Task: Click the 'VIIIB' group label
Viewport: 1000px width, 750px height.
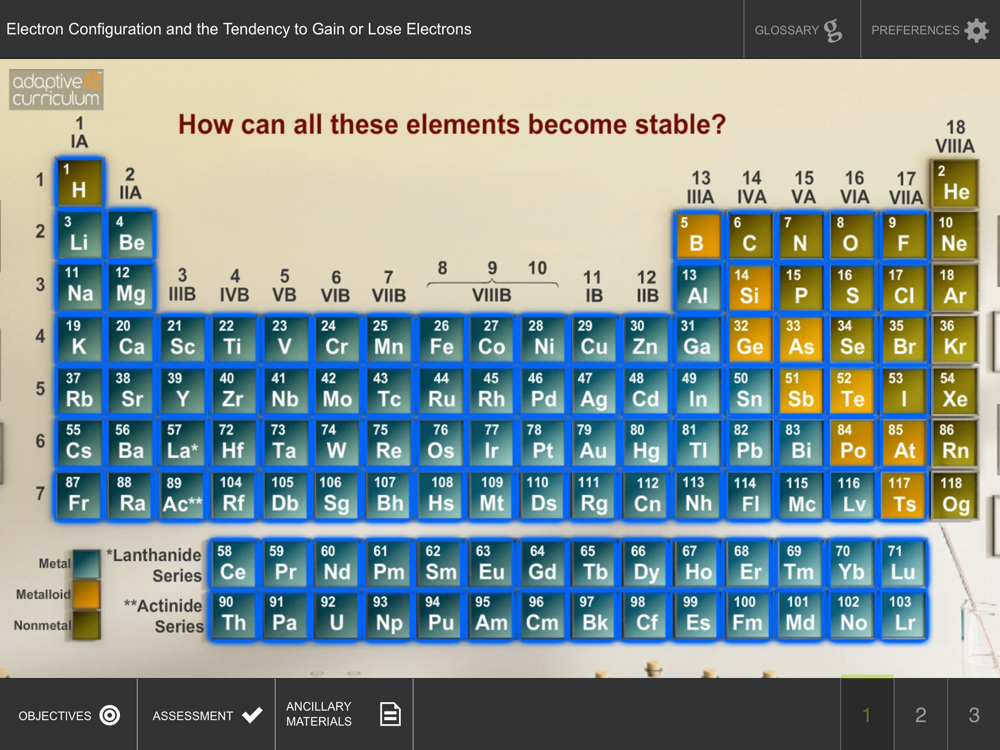Action: (492, 295)
